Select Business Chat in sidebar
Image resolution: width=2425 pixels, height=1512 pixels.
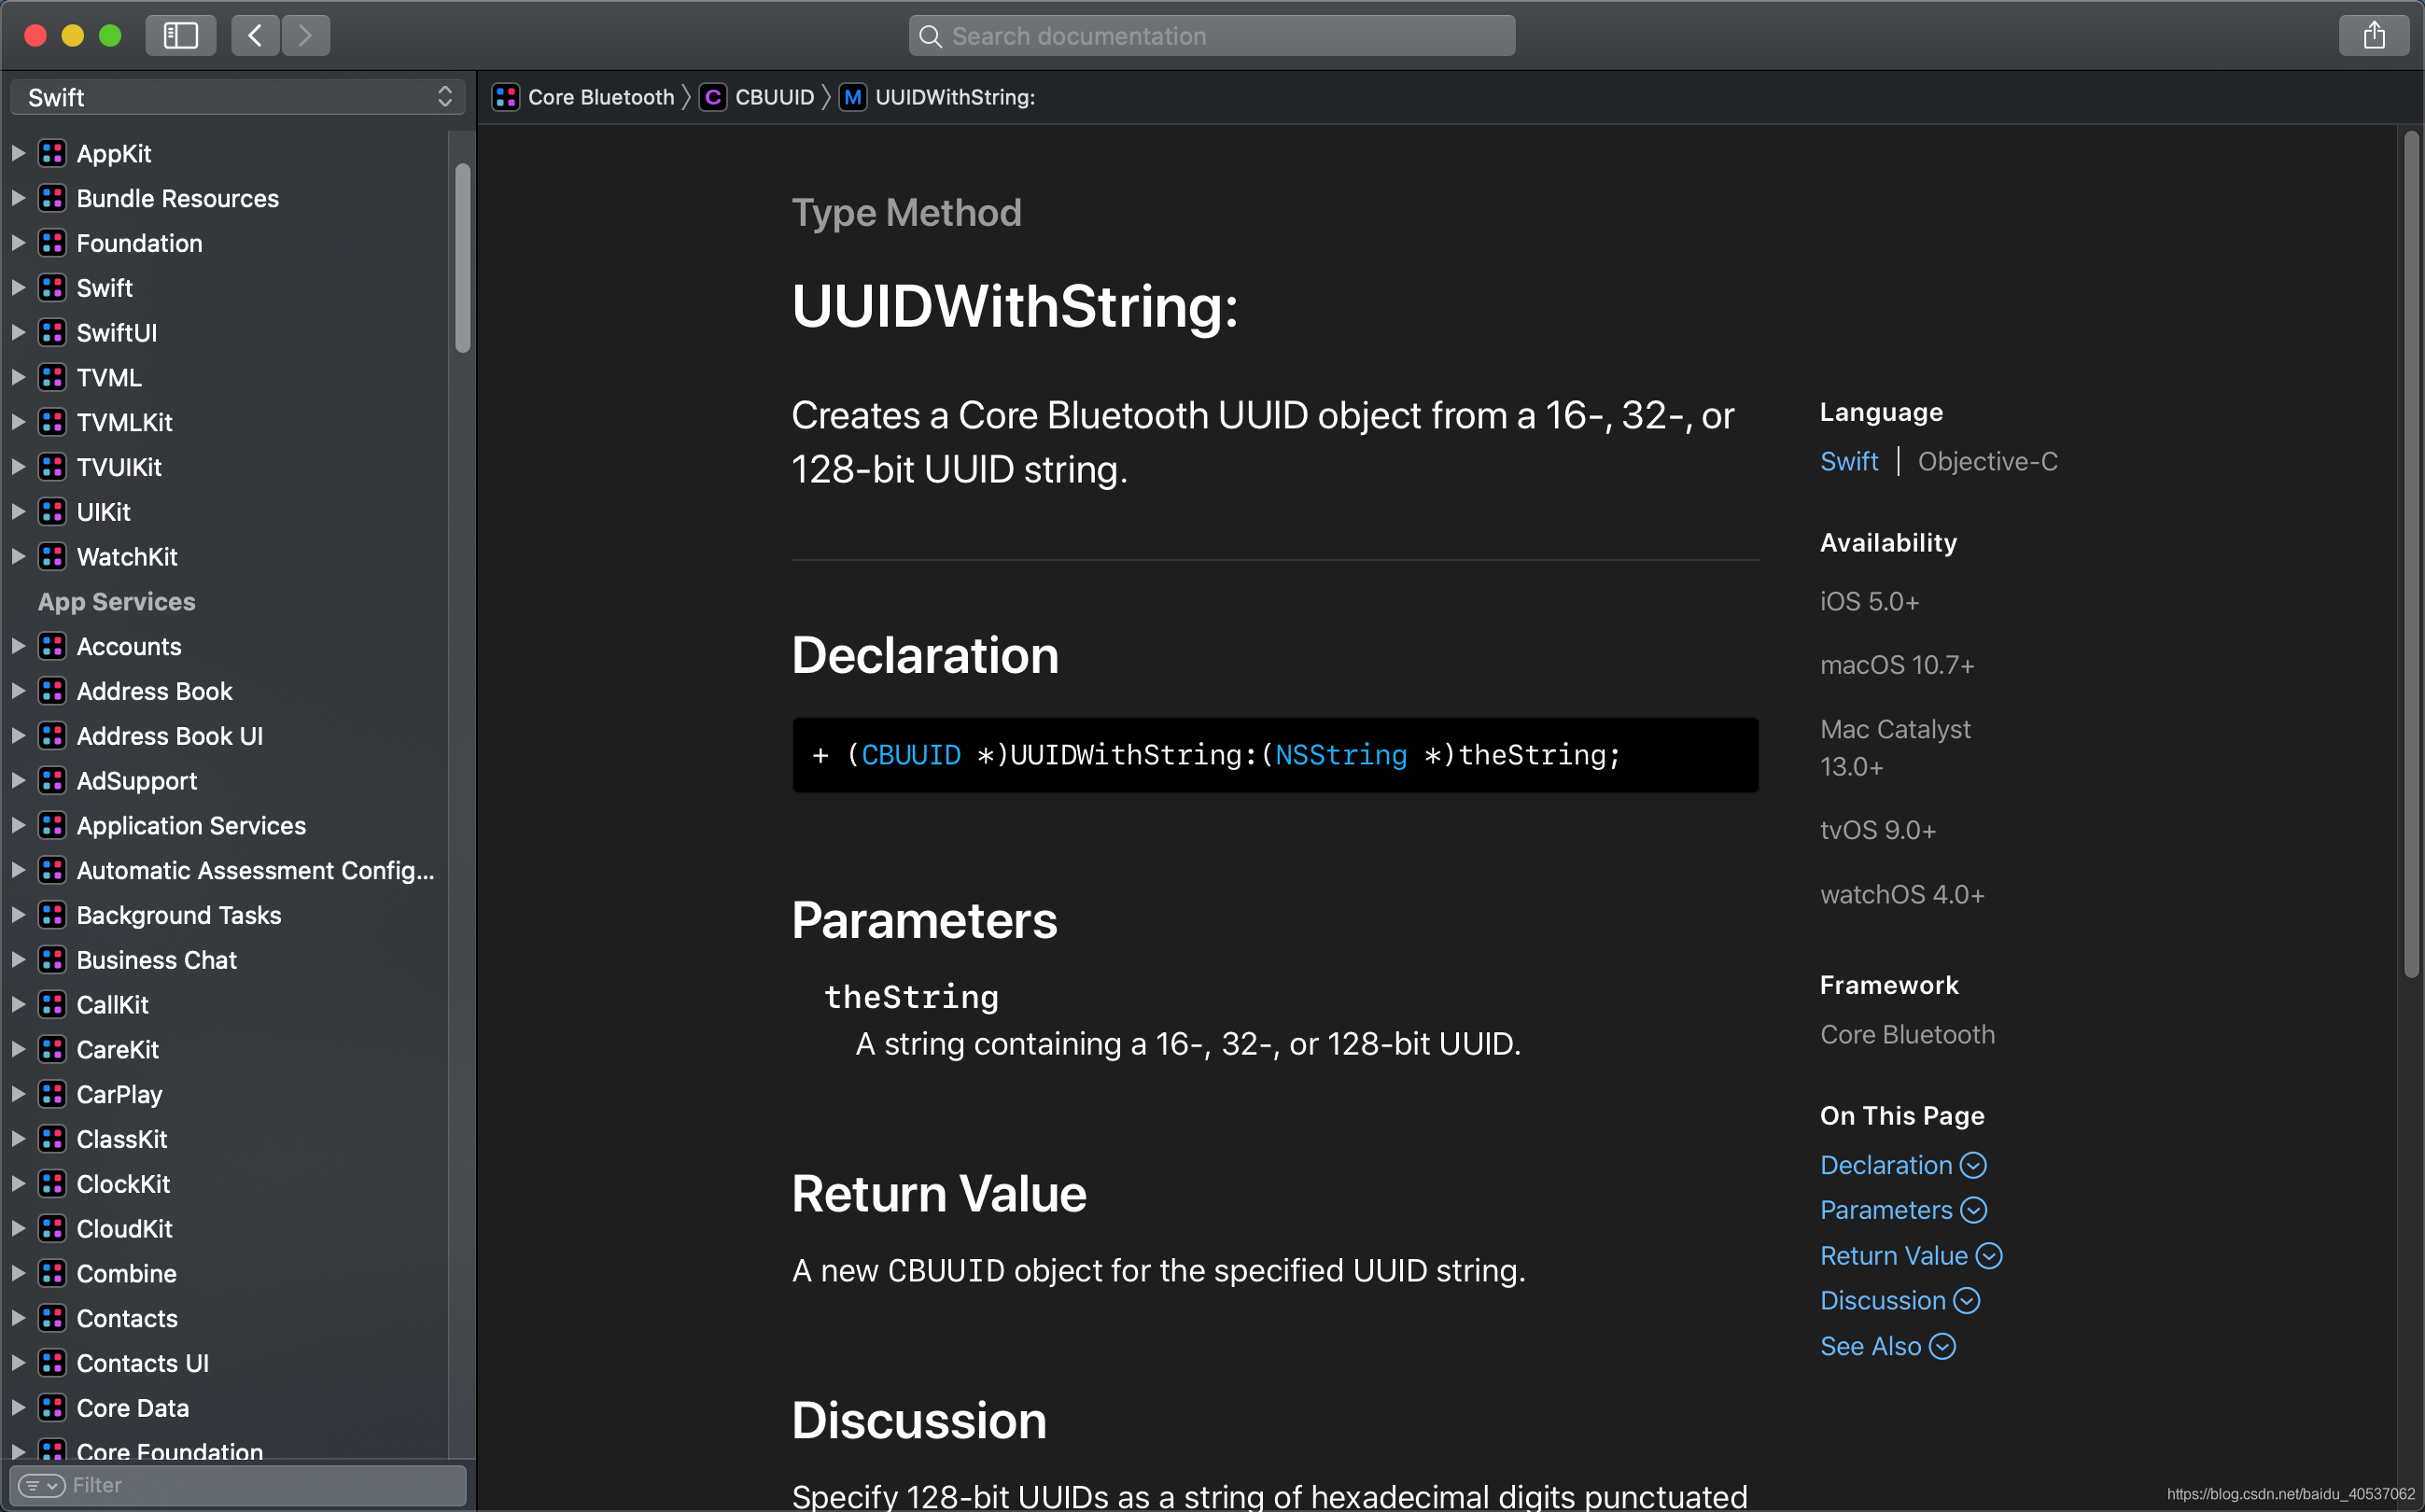[156, 960]
